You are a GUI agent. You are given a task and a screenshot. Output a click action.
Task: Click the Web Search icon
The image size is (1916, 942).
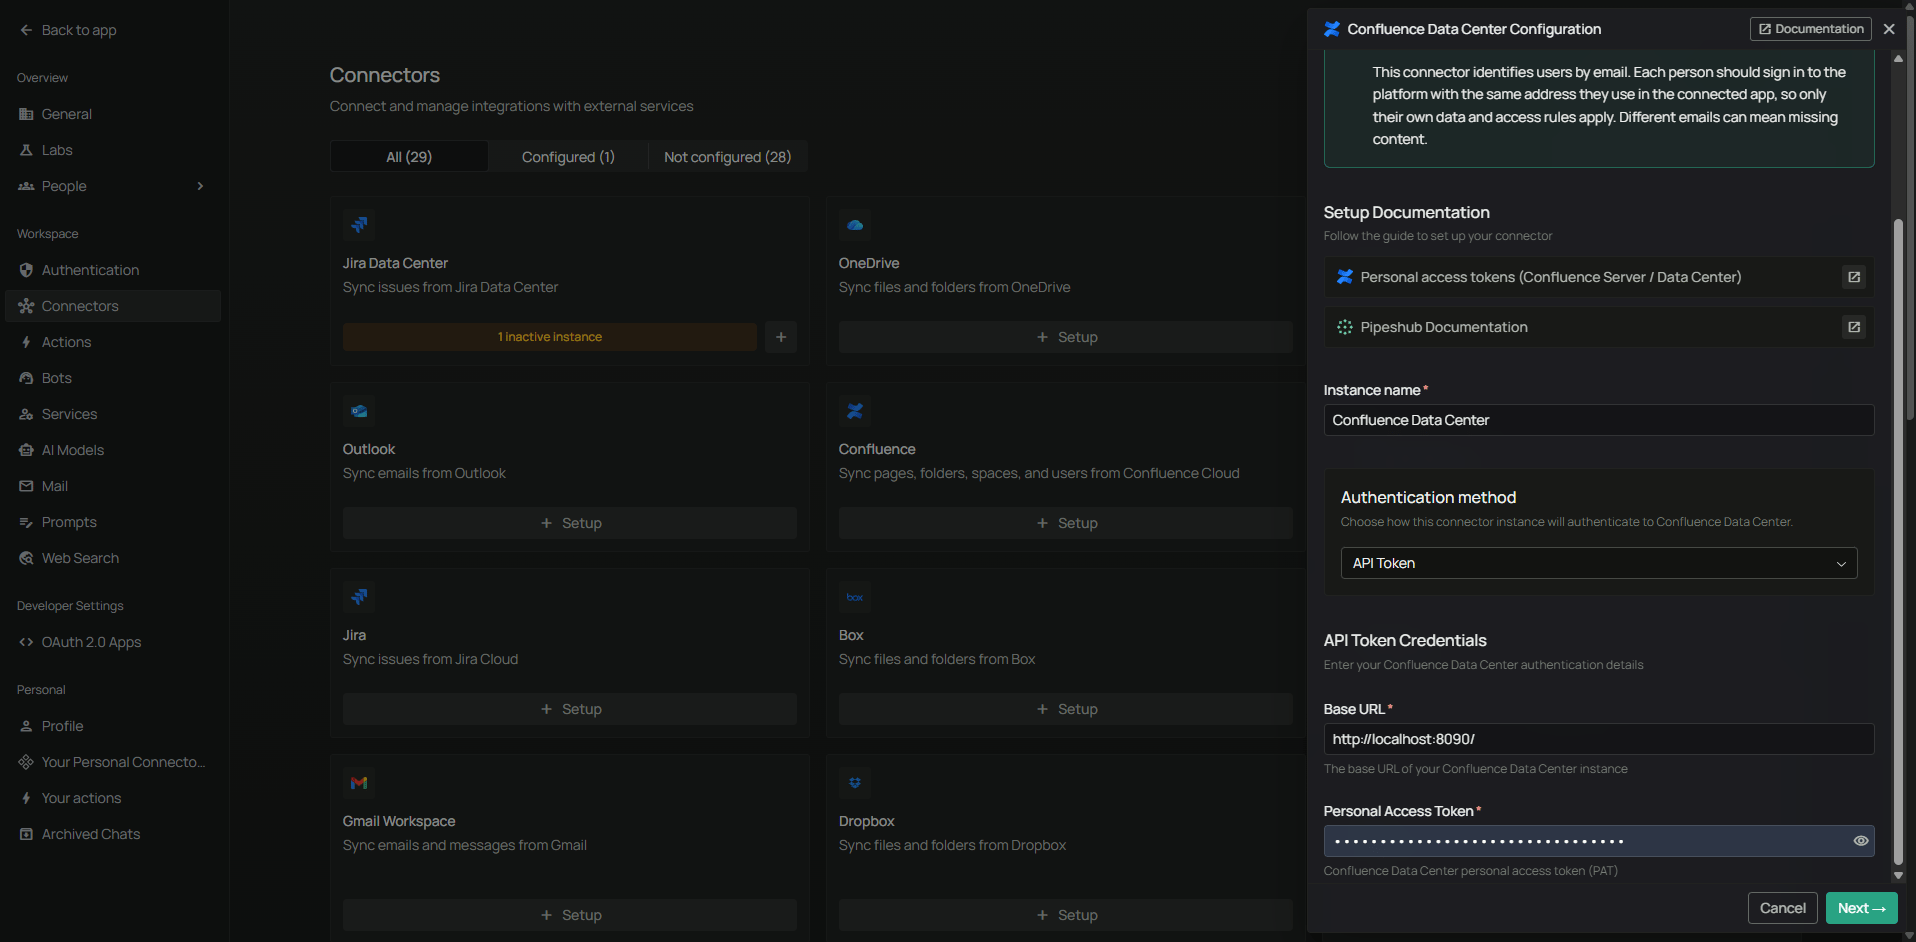tap(26, 558)
